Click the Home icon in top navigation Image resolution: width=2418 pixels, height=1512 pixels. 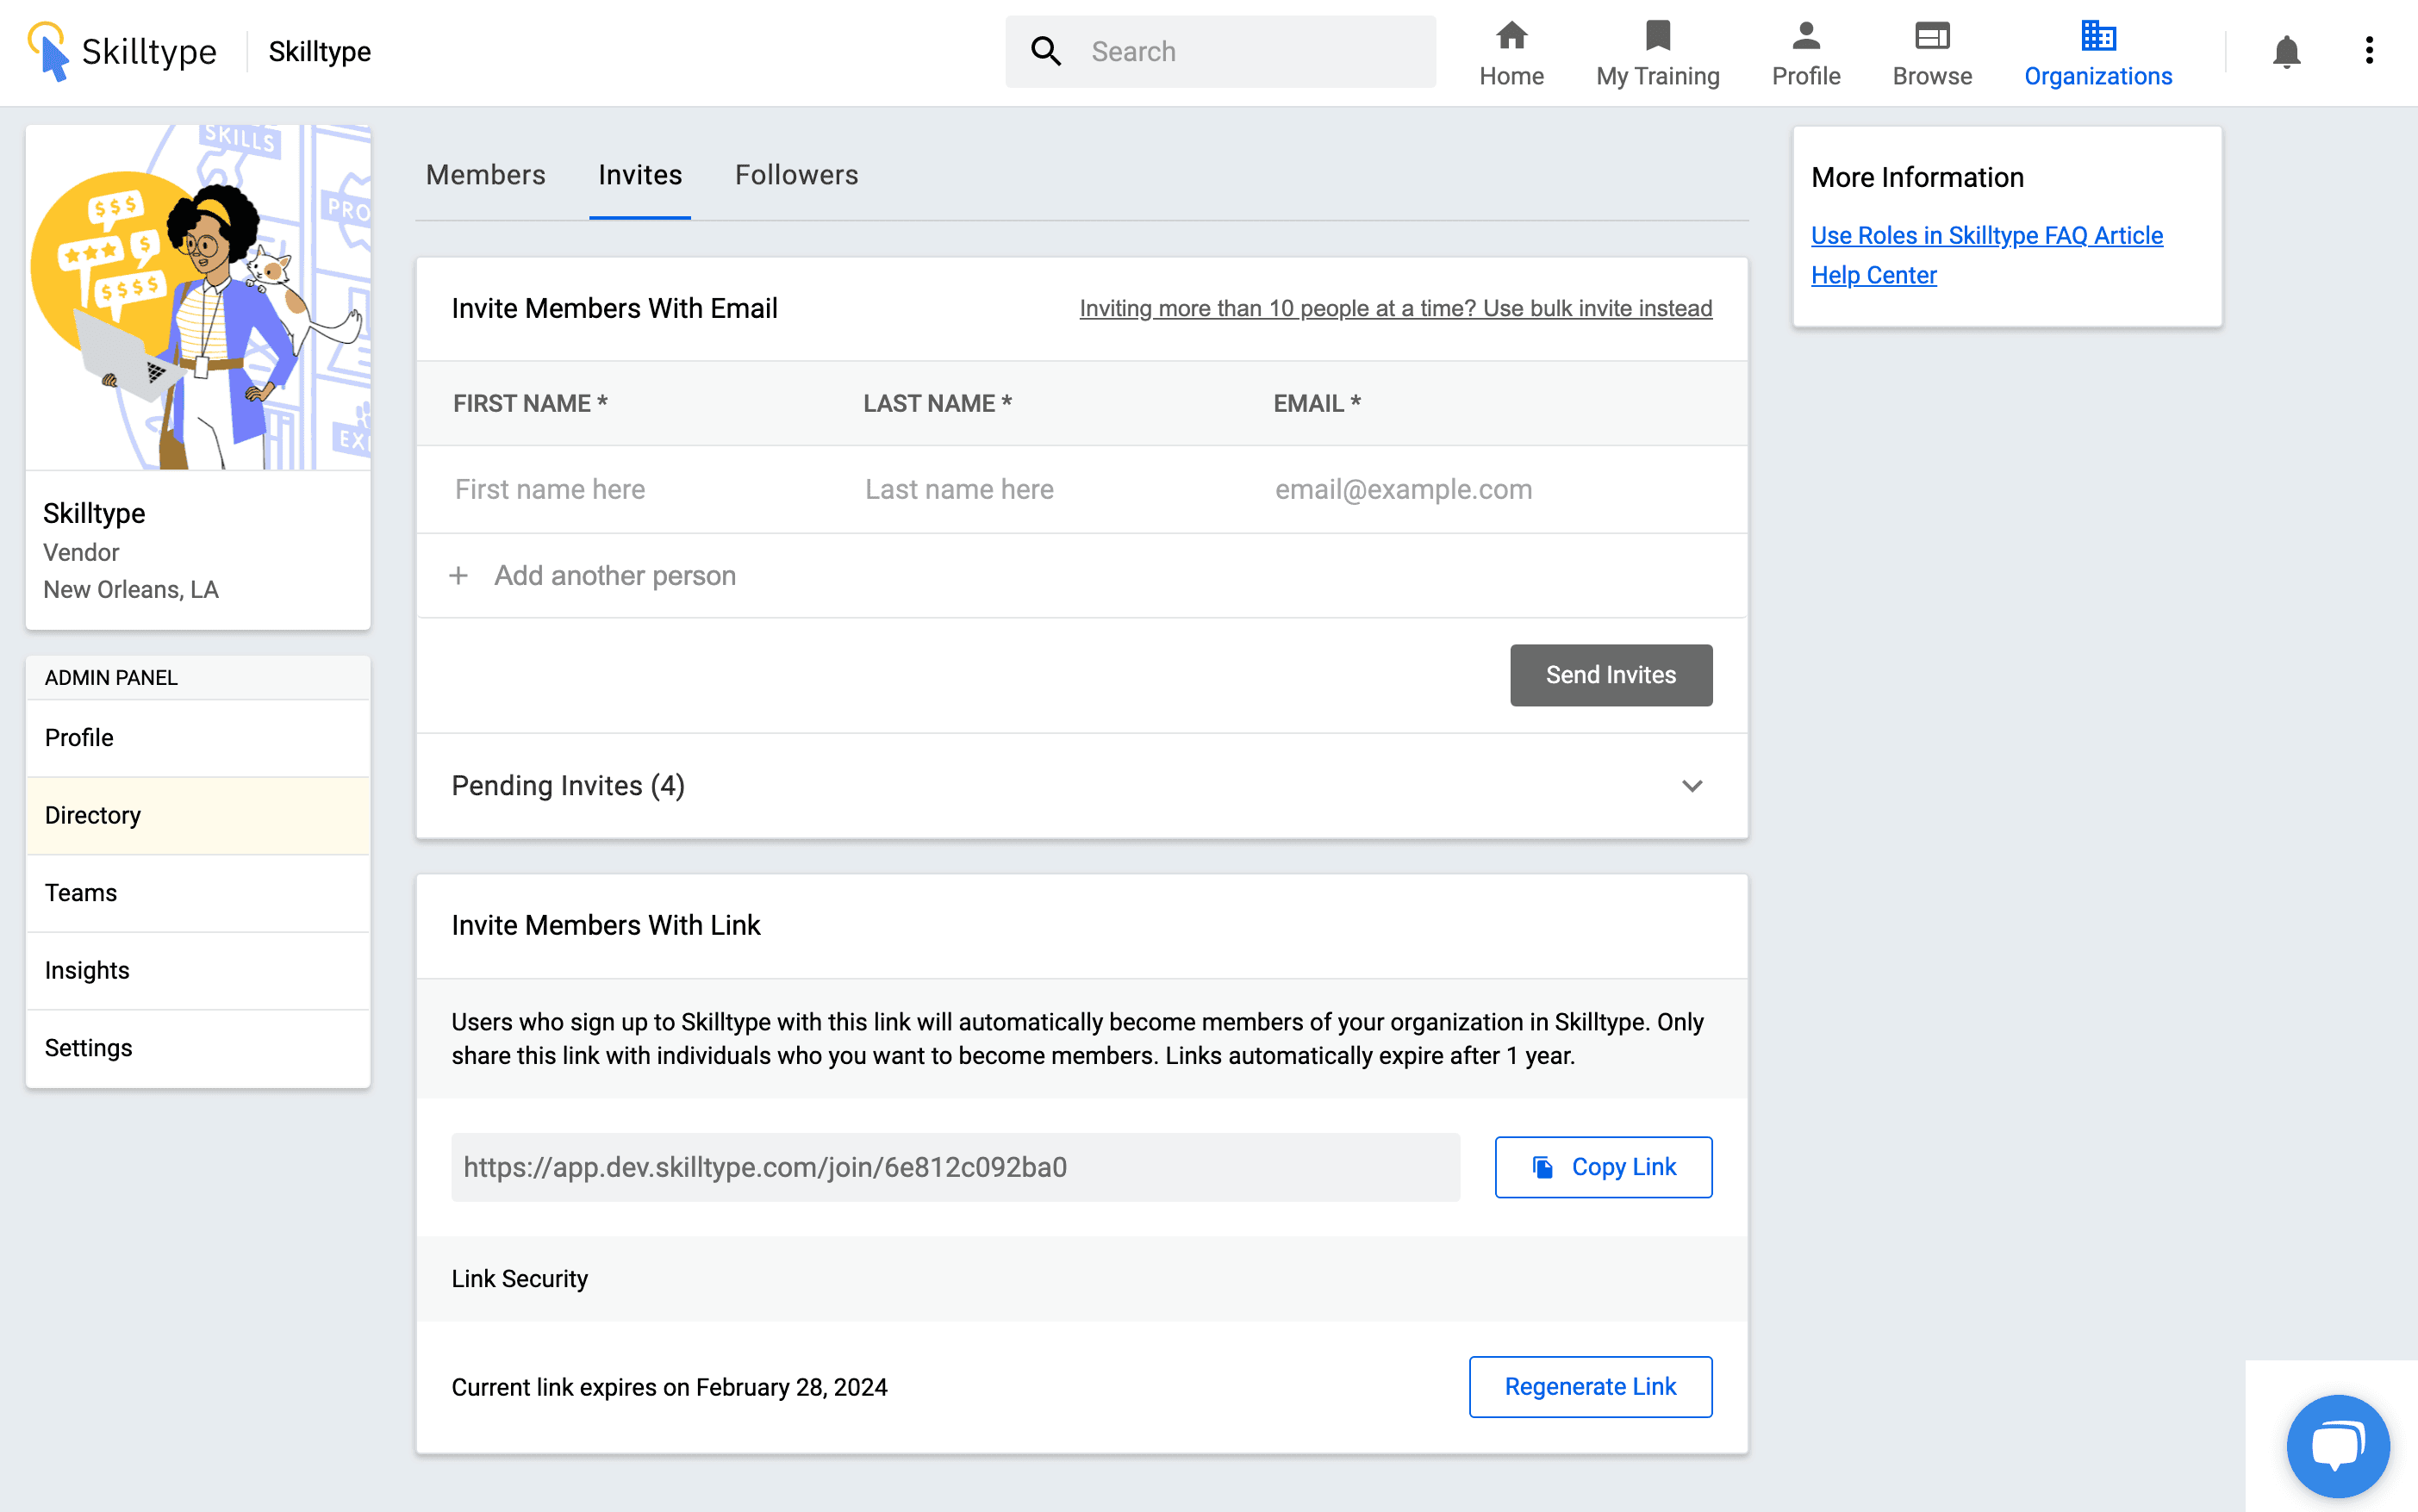tap(1511, 36)
